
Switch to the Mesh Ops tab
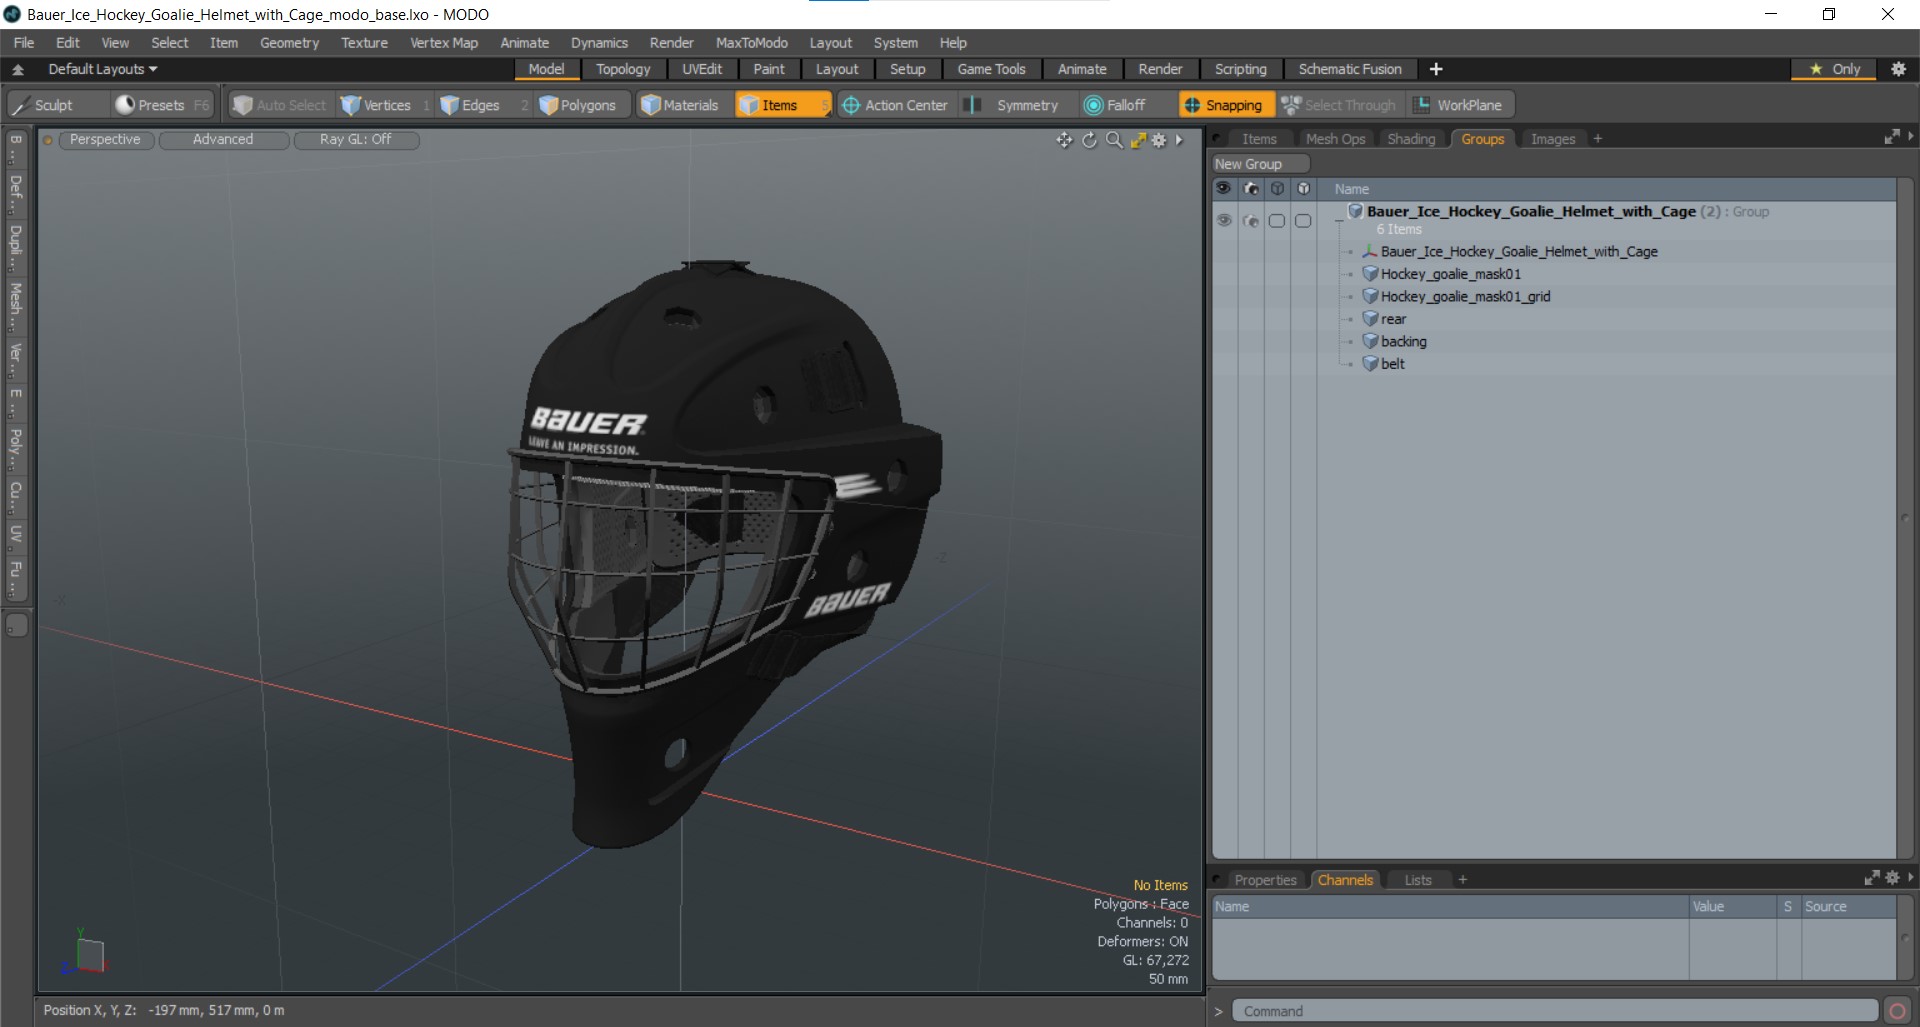(1335, 139)
